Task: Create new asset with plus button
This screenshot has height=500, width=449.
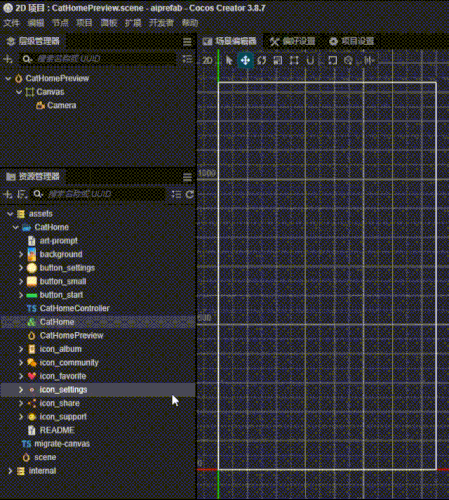Action: [8, 194]
